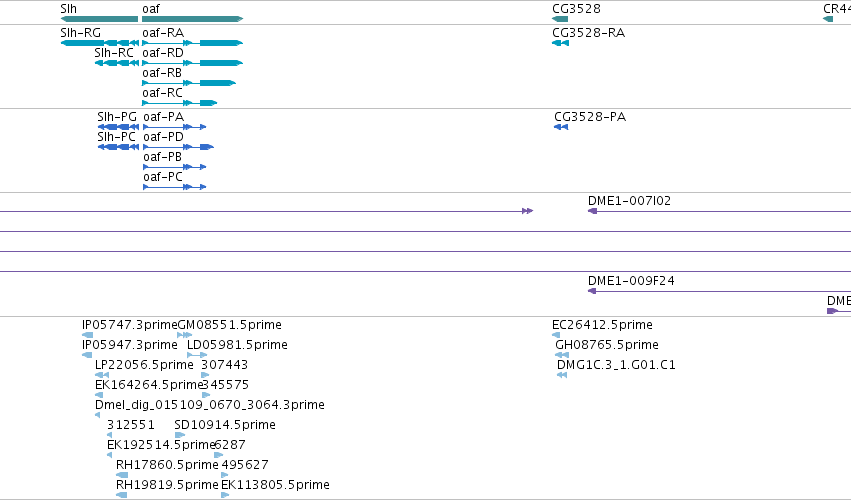This screenshot has height=500, width=851.
Task: Select the DME1-009F24 clone feature
Action: [720, 292]
